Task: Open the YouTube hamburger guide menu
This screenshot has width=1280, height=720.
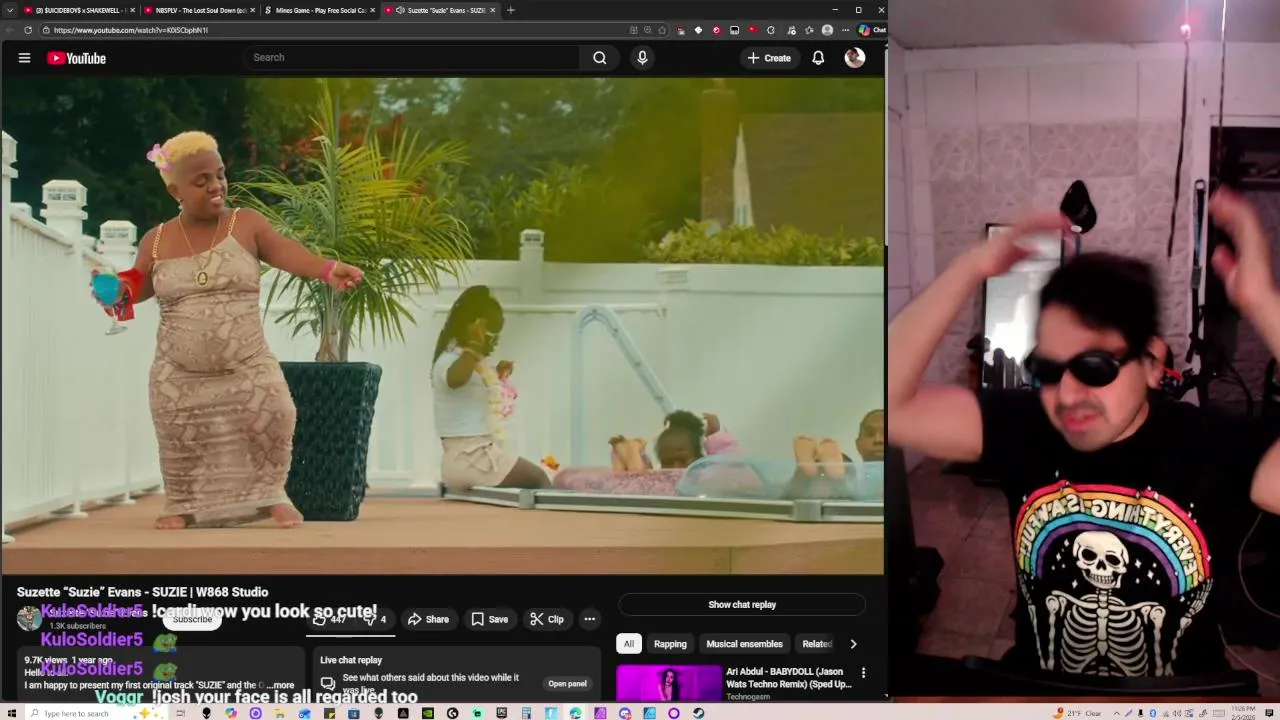Action: click(x=24, y=58)
